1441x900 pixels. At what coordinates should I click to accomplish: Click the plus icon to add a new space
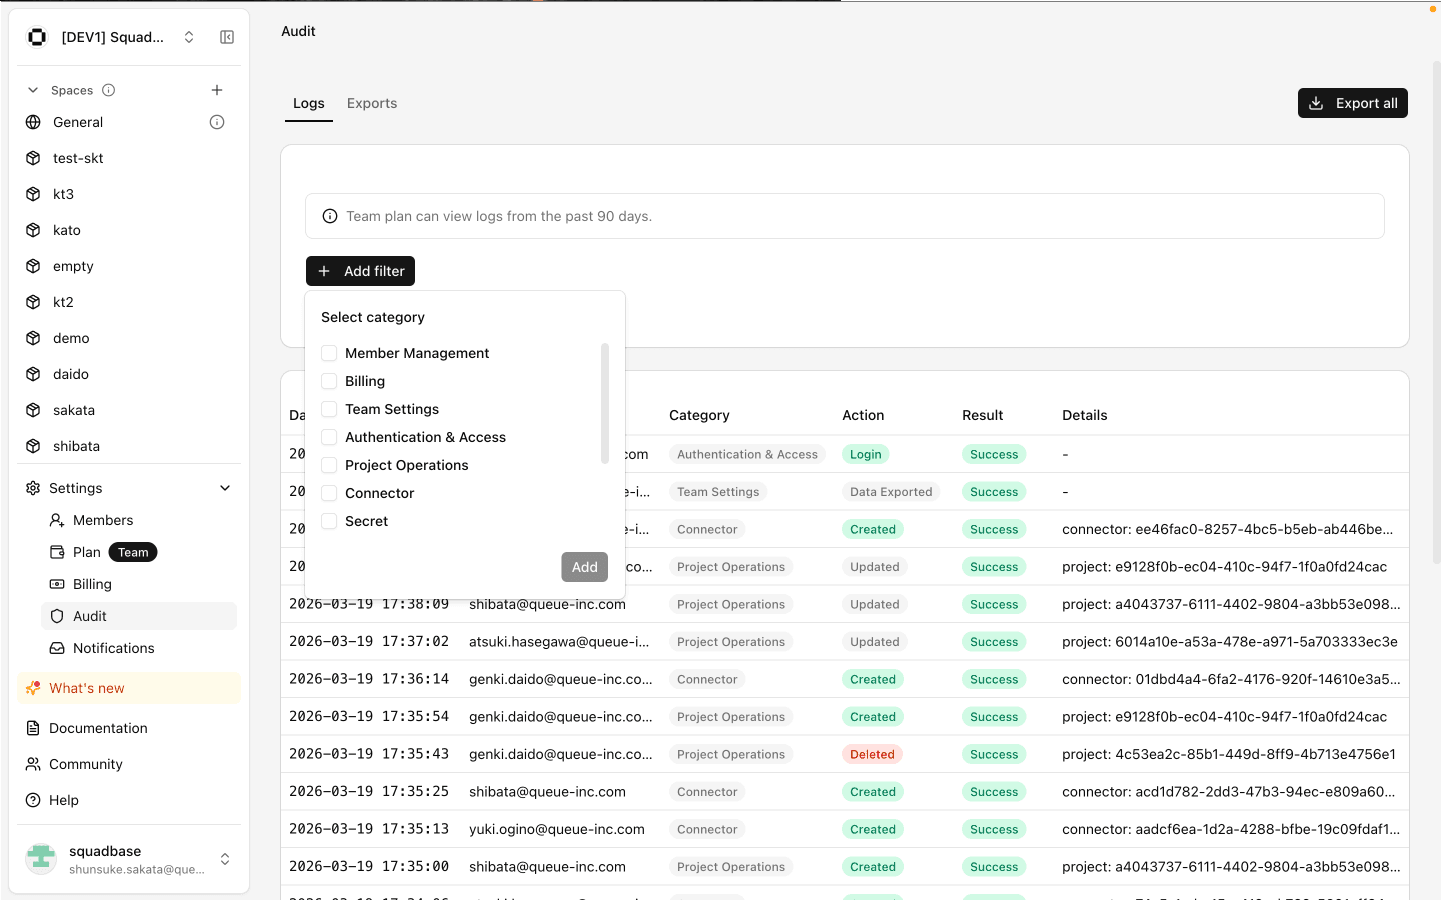click(217, 89)
